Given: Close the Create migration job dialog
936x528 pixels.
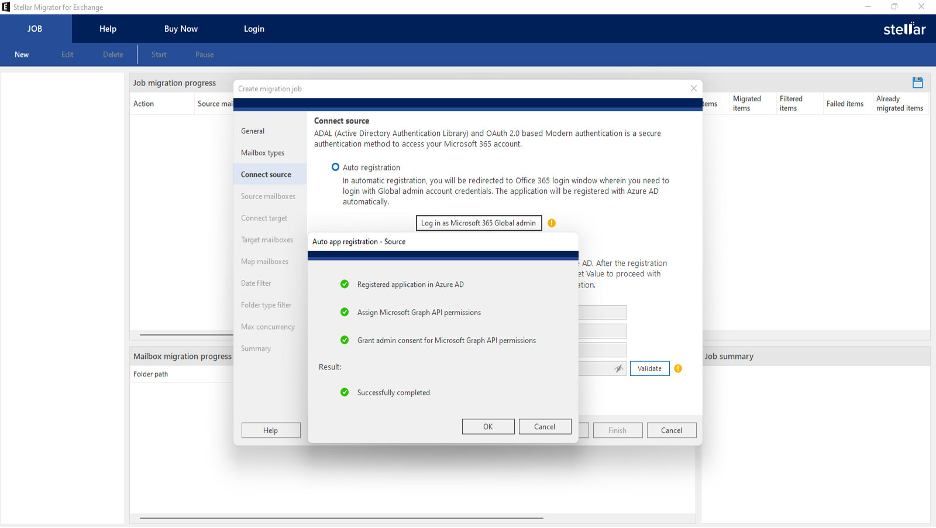Looking at the screenshot, I should click(694, 88).
